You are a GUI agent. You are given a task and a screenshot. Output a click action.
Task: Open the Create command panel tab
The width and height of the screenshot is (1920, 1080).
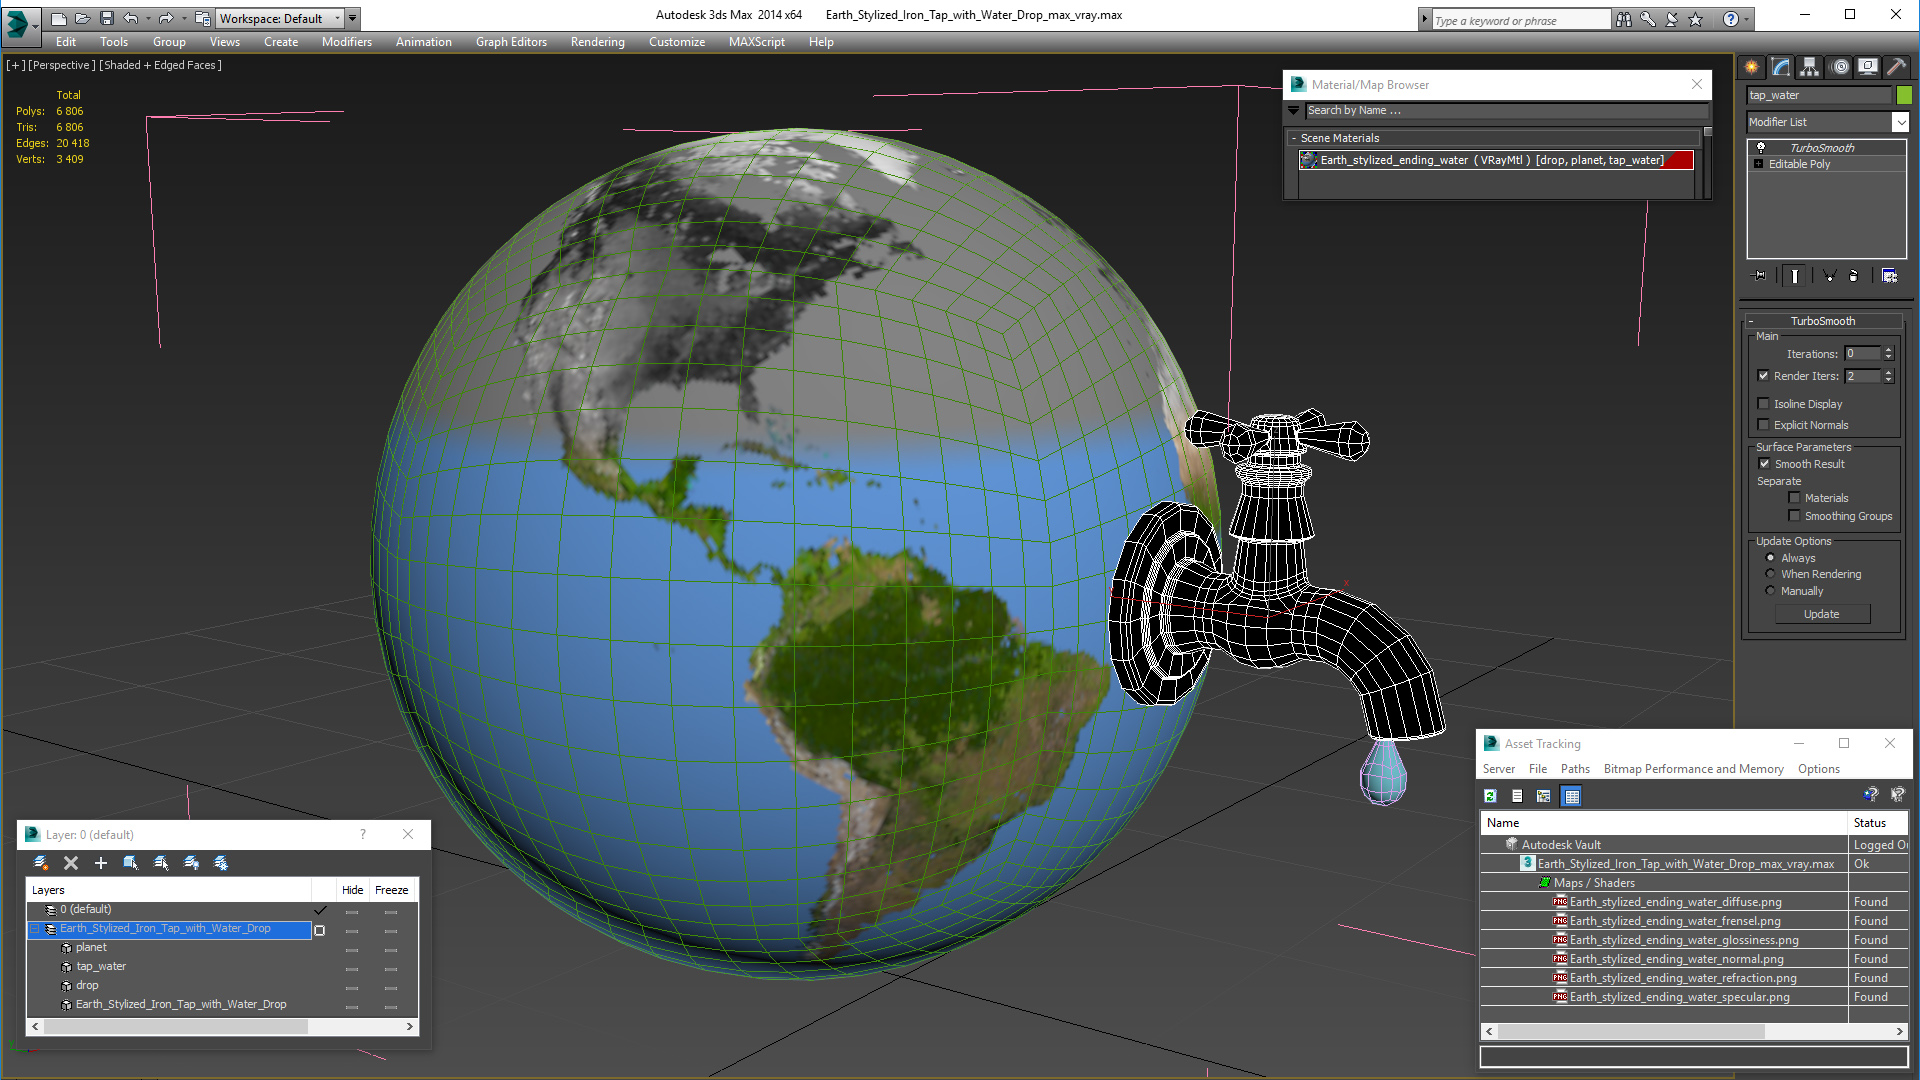(1752, 67)
